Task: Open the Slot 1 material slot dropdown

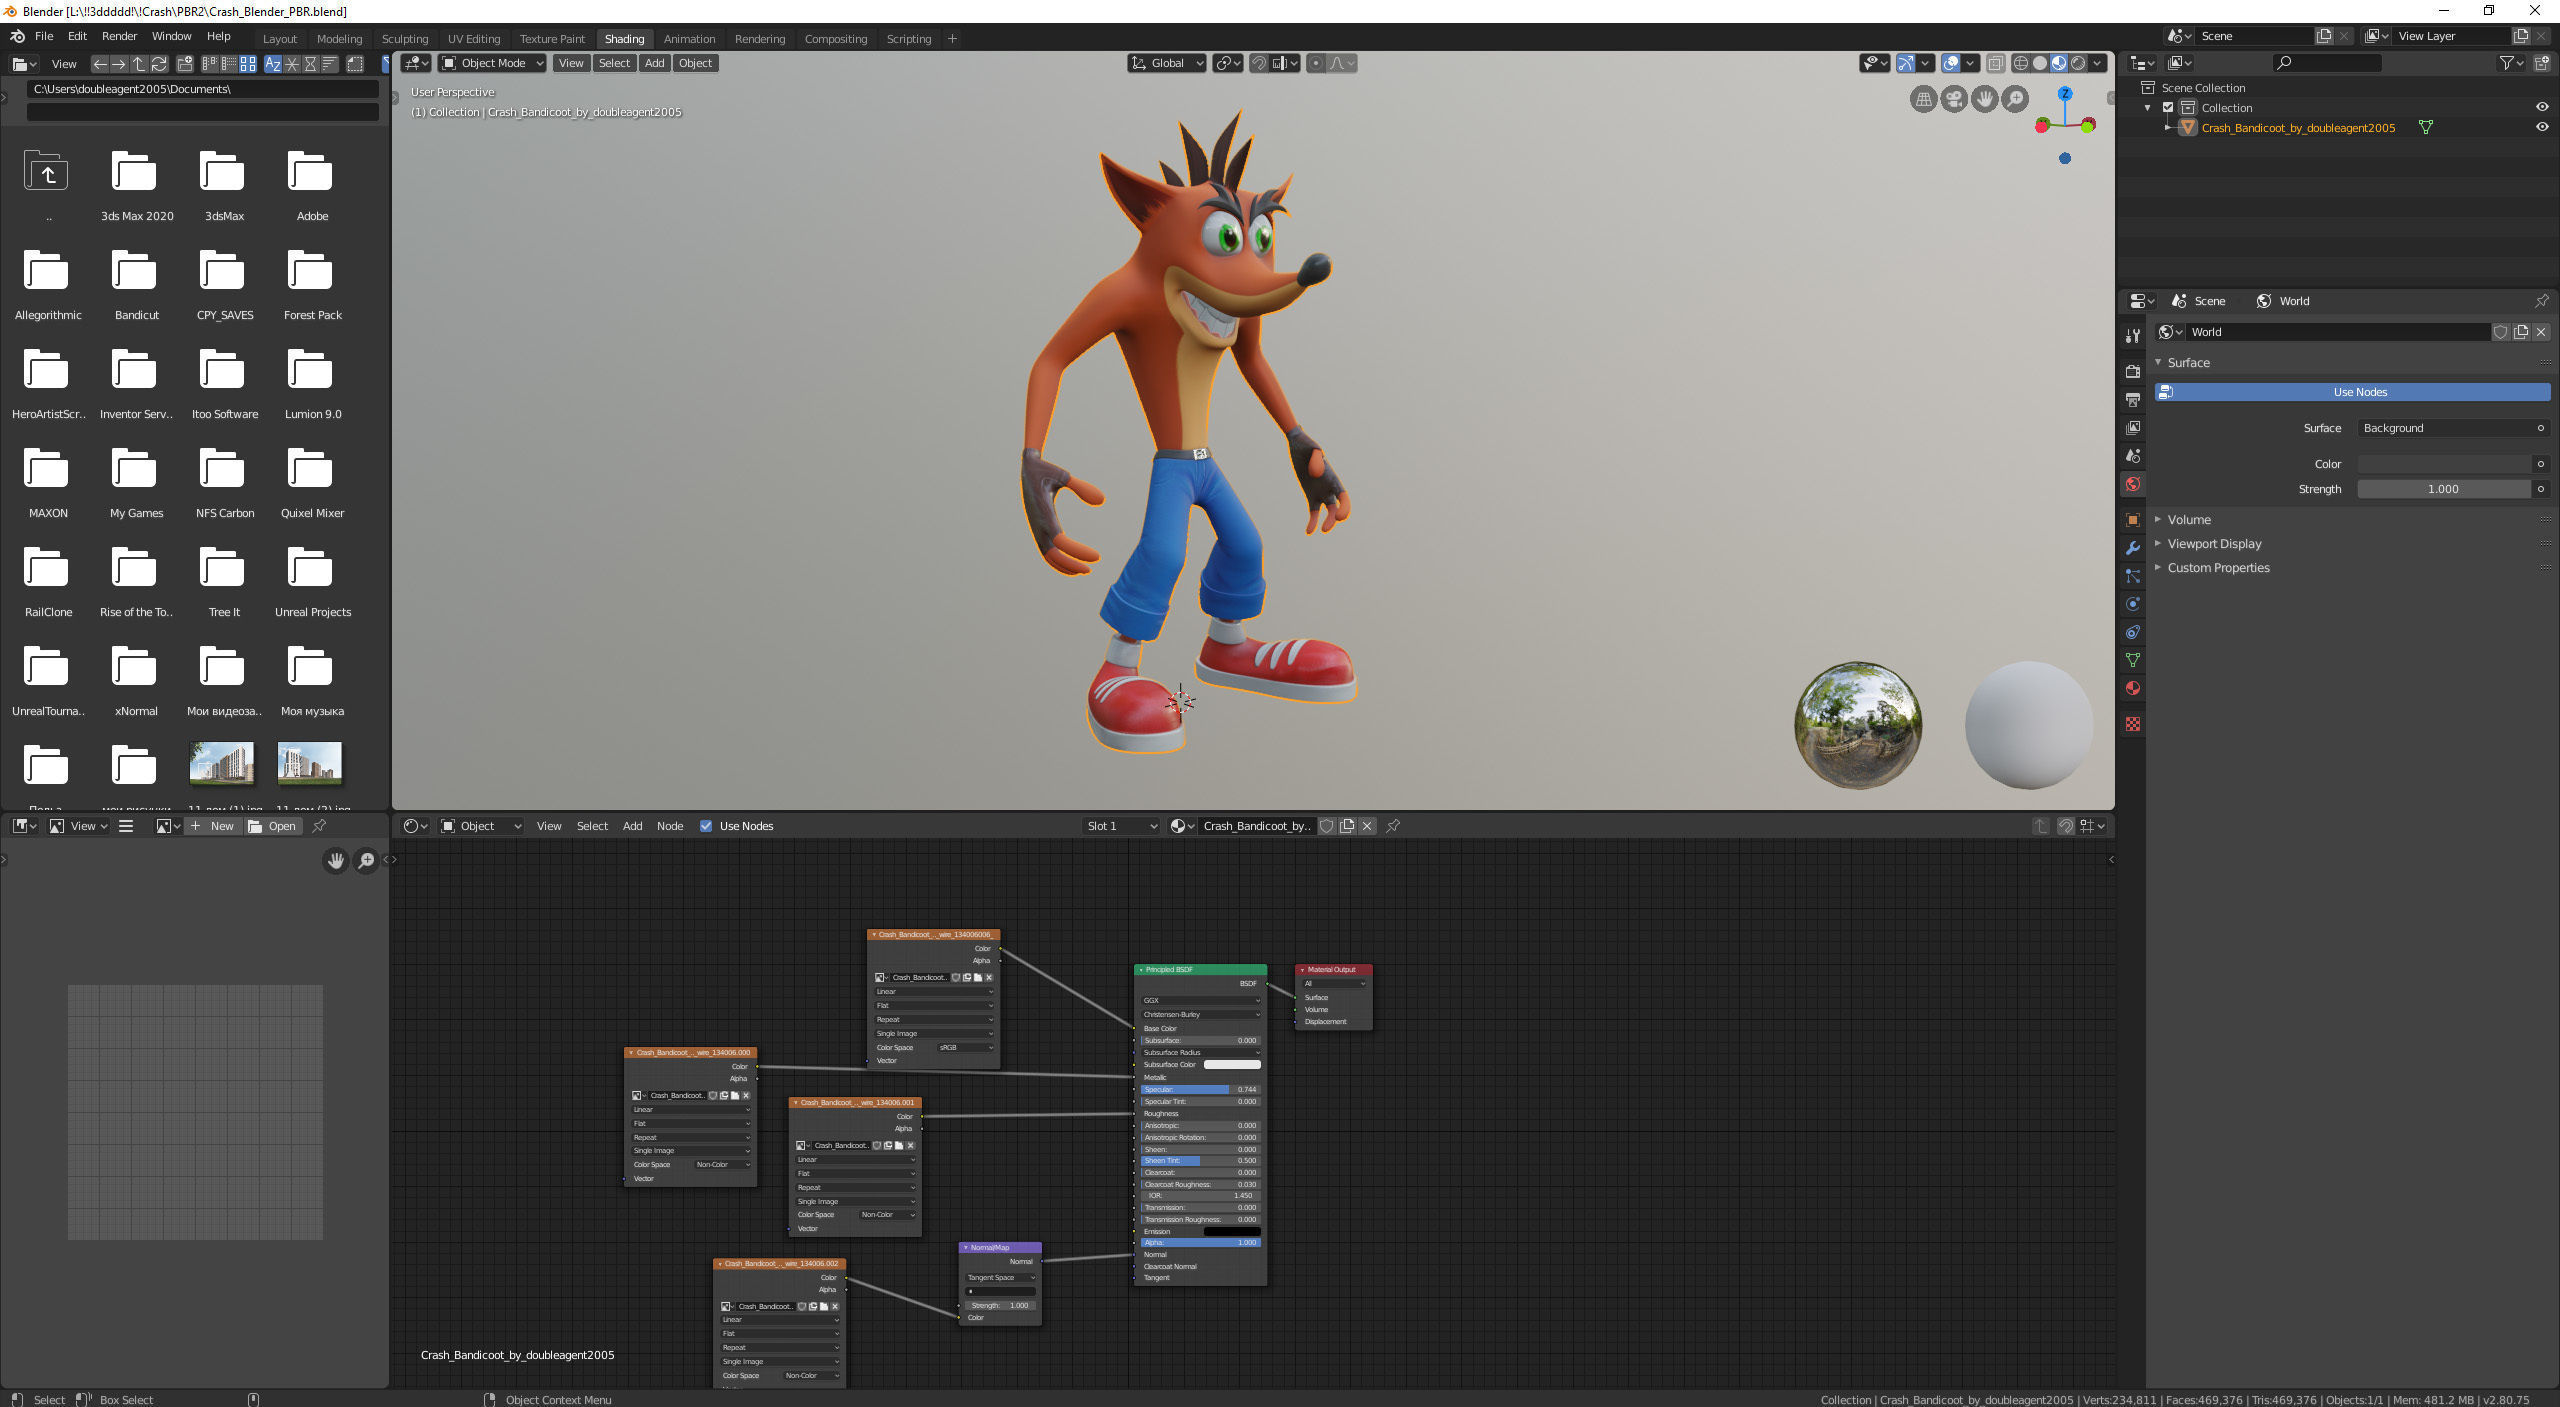Action: click(x=1121, y=826)
